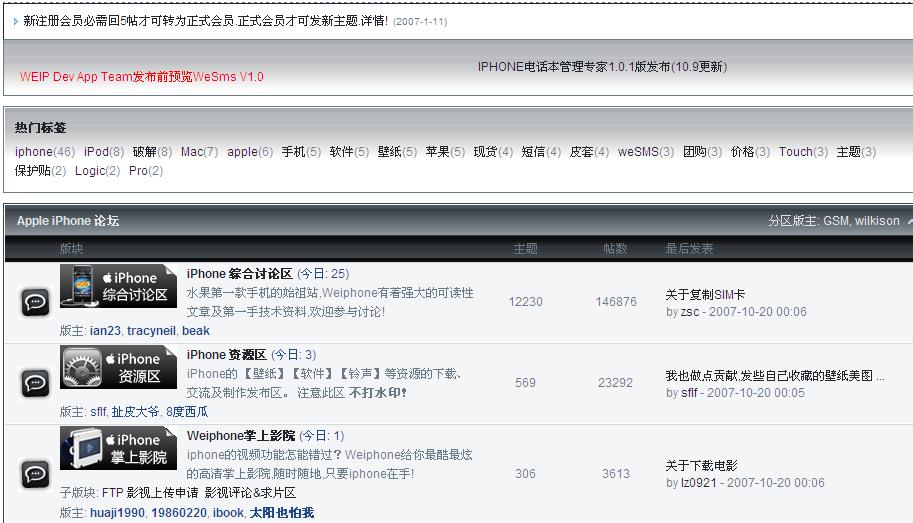This screenshot has width=913, height=523.
Task: Open section moderator wilkison profile
Action: coord(877,221)
